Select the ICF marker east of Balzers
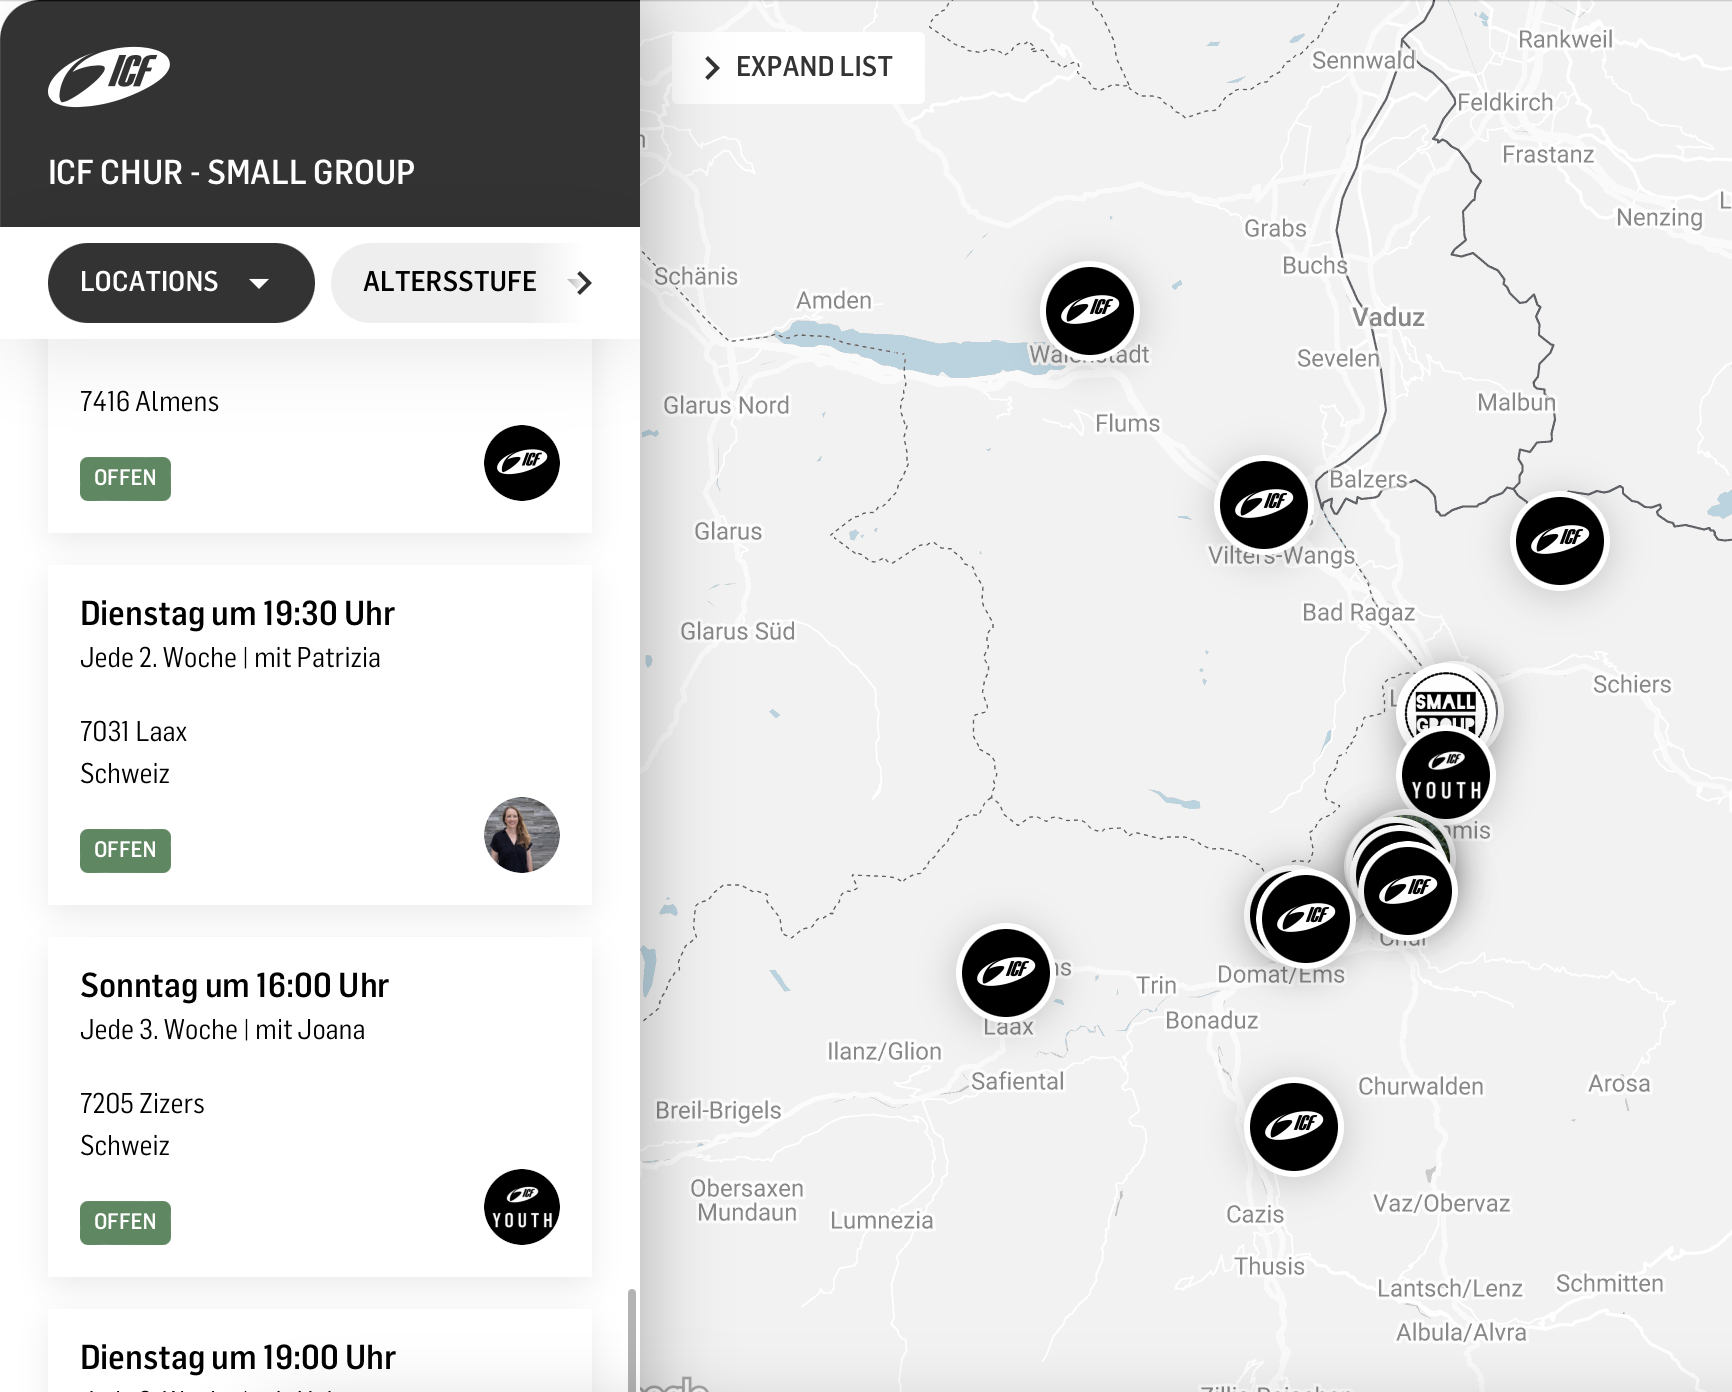Screen dimensions: 1732x1392 click(1559, 541)
